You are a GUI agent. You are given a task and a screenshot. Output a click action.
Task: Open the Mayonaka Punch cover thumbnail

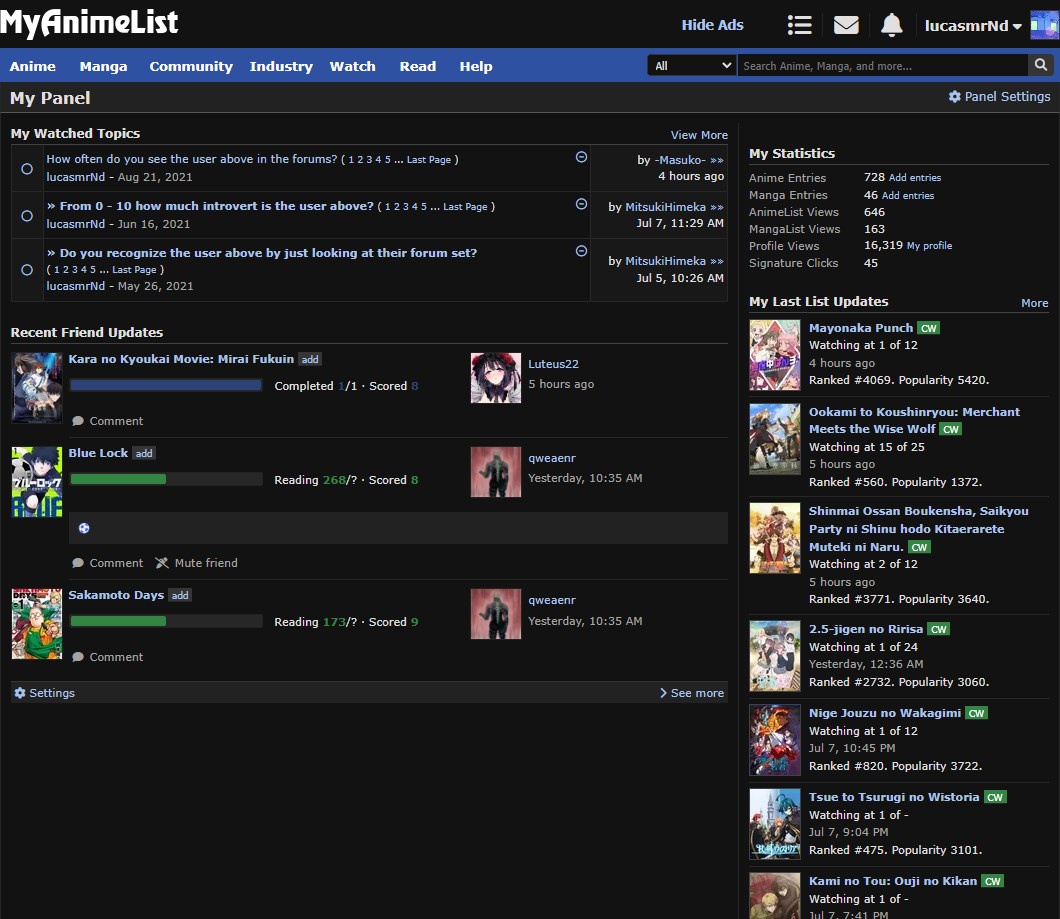coord(774,355)
